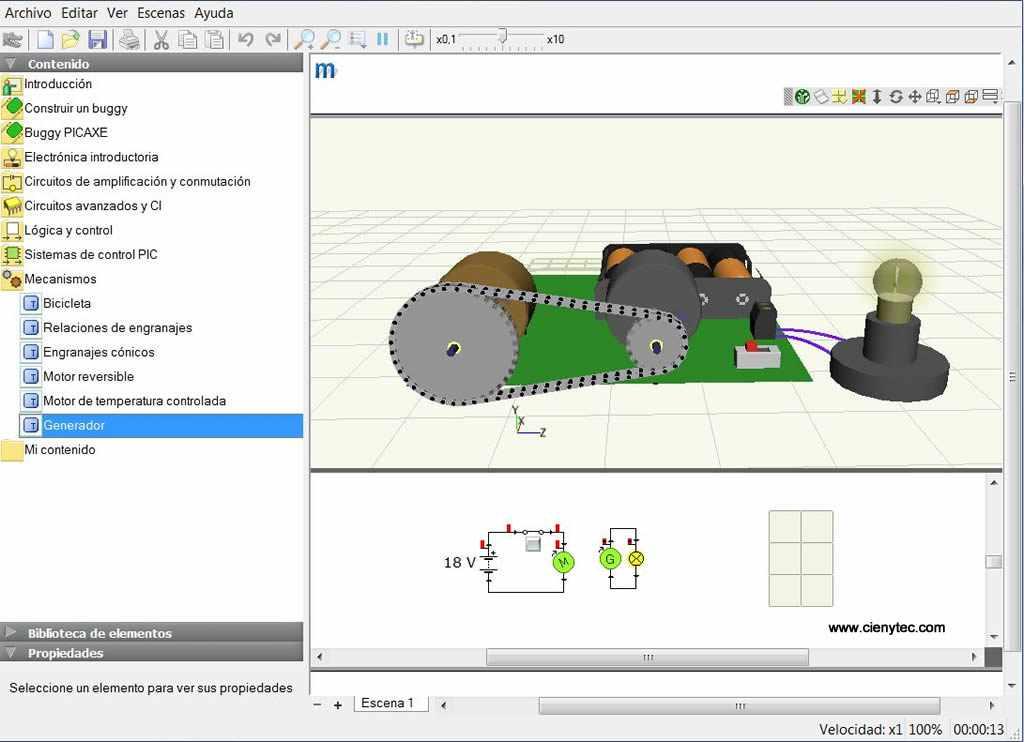The image size is (1024, 742).
Task: Click the rotate view icon in 3D toolbar
Action: (896, 97)
